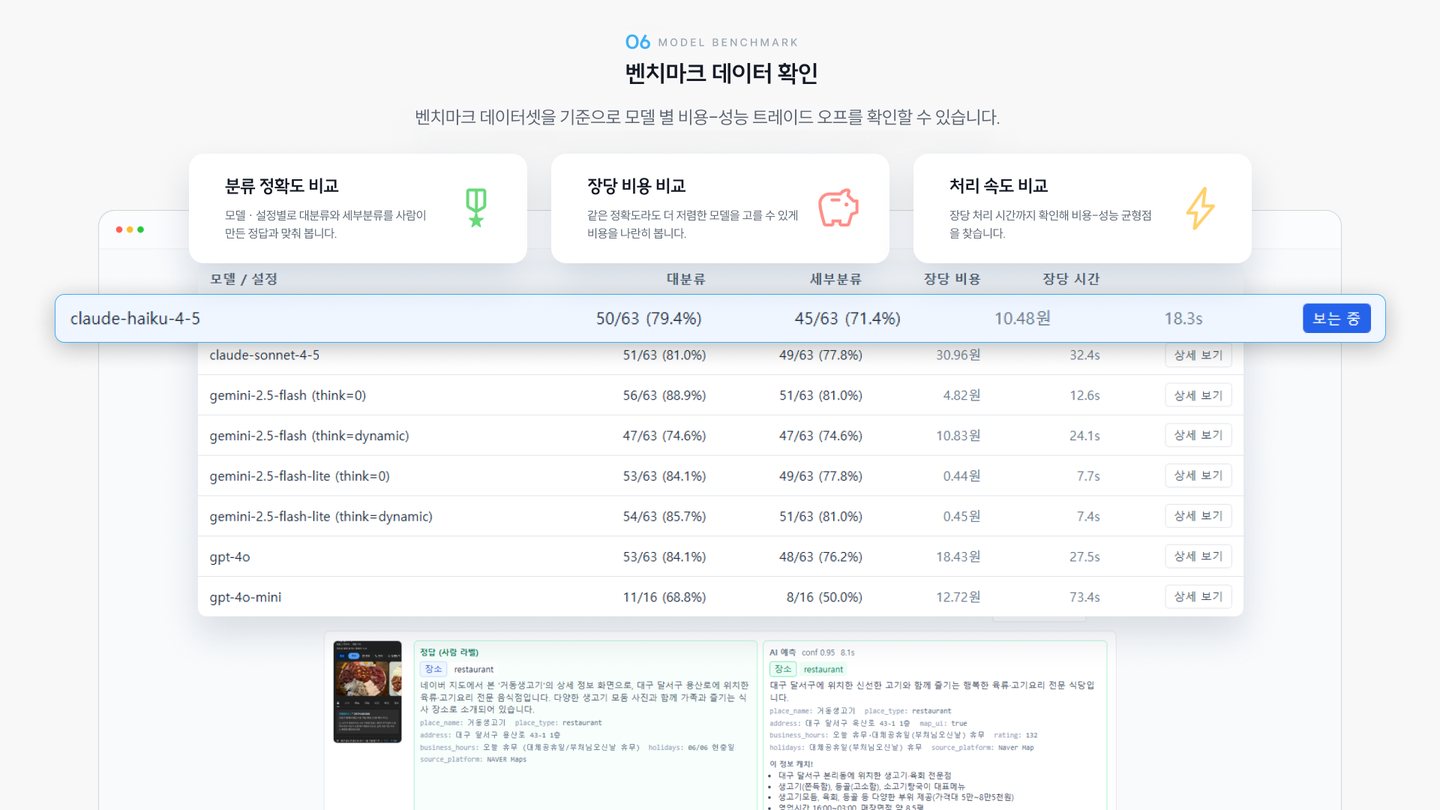Select the claude-sonnet-4-5 model name
The width and height of the screenshot is (1440, 810).
pos(265,355)
